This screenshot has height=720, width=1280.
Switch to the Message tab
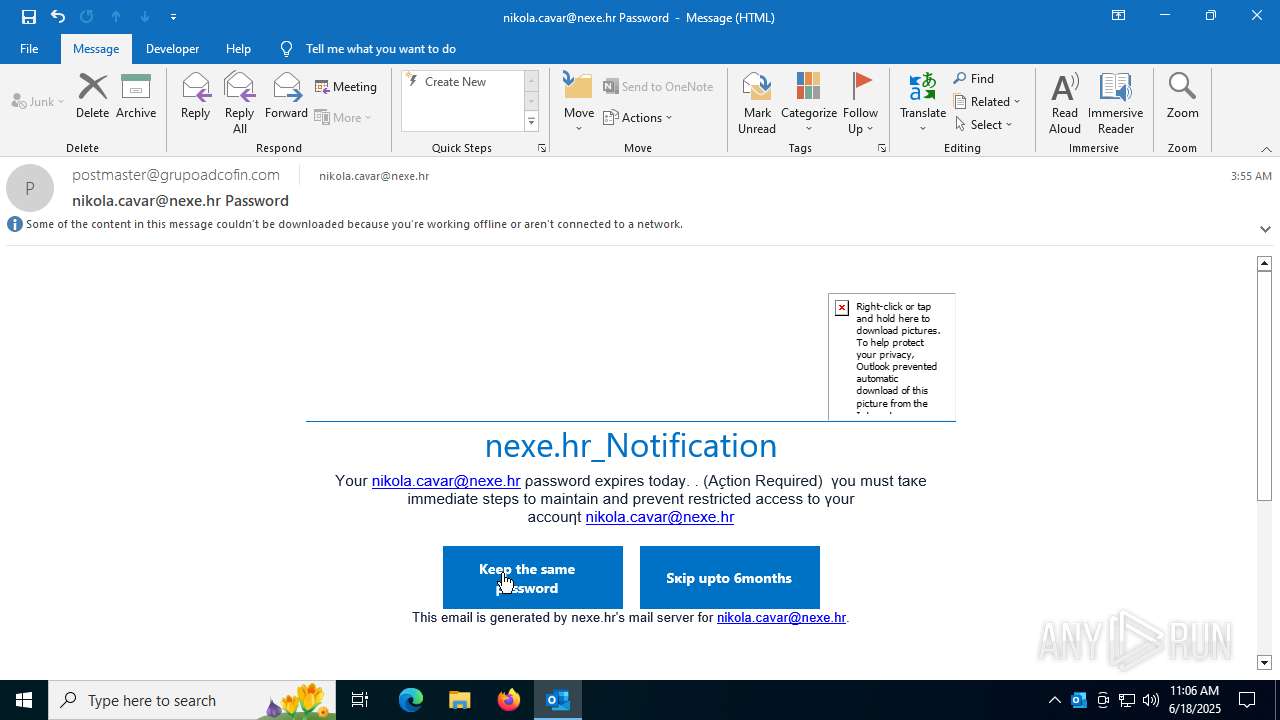point(96,49)
